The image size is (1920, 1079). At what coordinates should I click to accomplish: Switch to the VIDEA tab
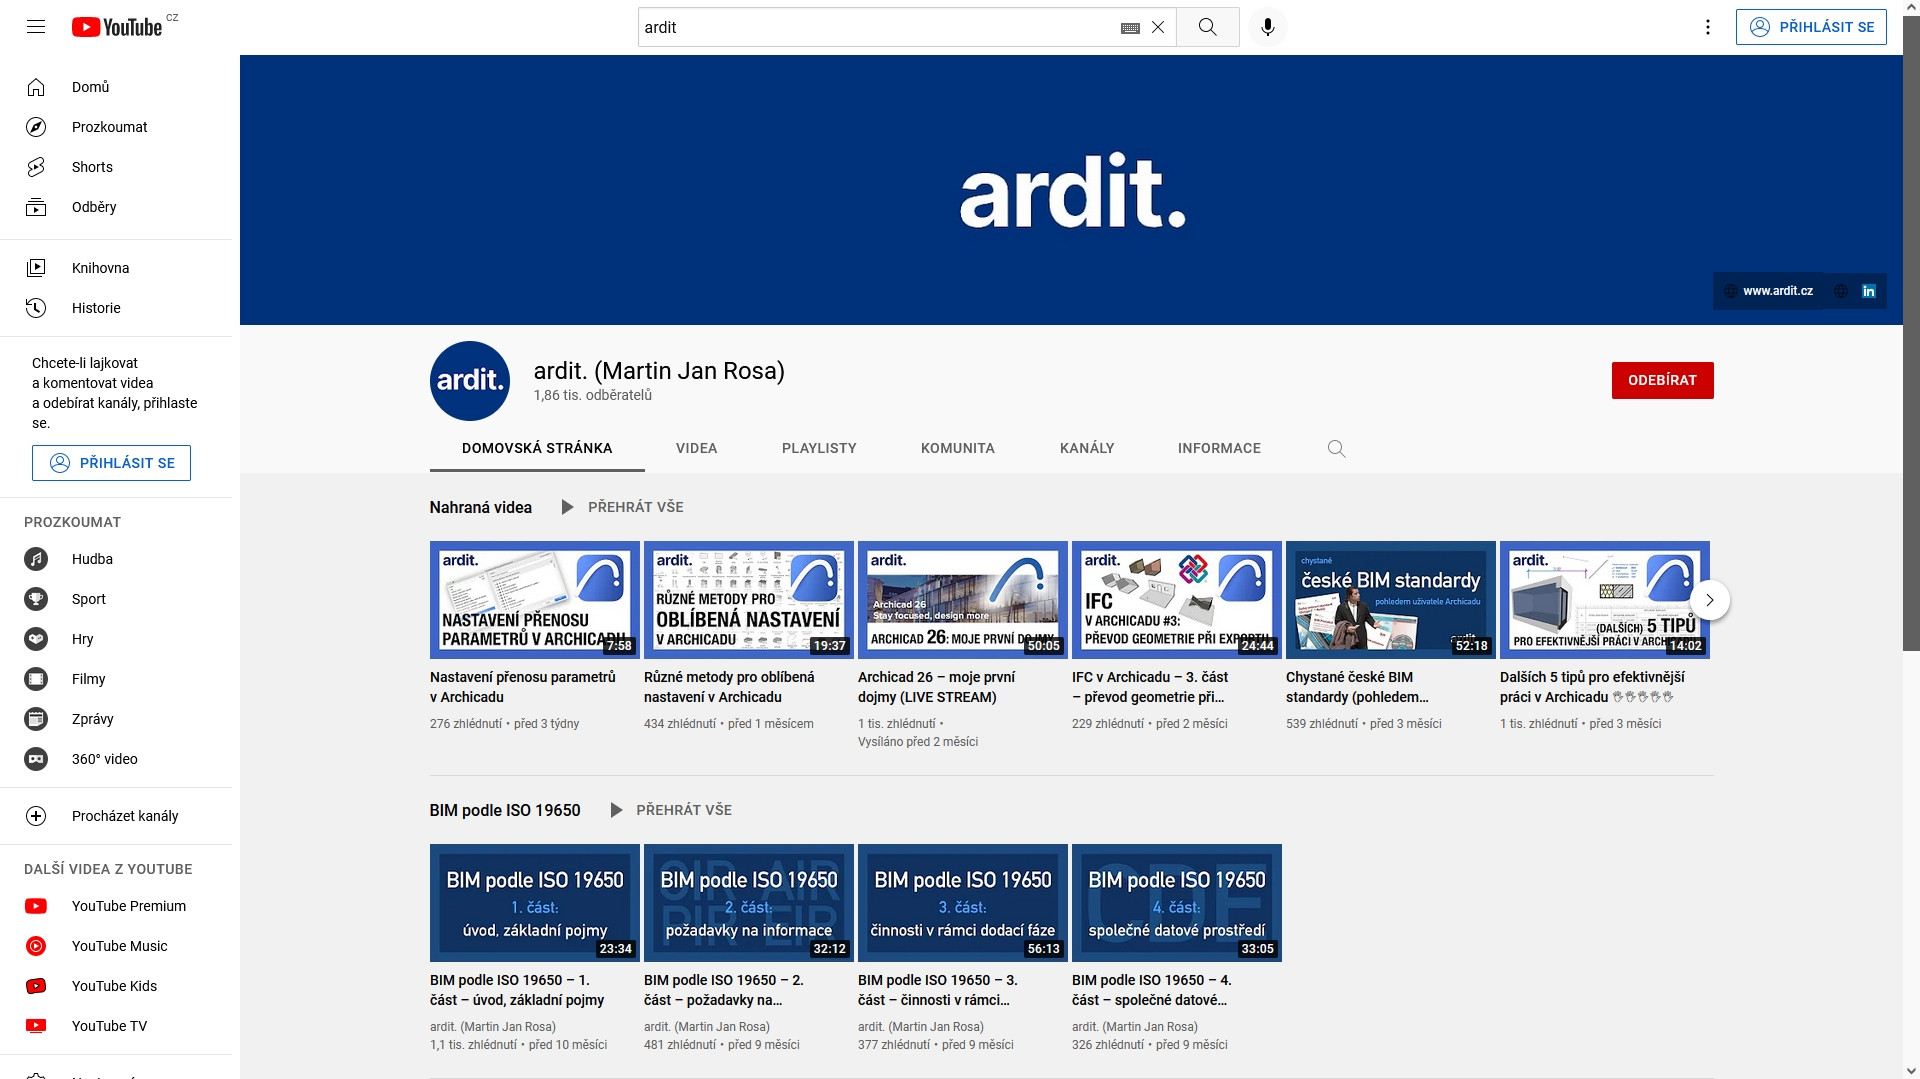point(696,449)
